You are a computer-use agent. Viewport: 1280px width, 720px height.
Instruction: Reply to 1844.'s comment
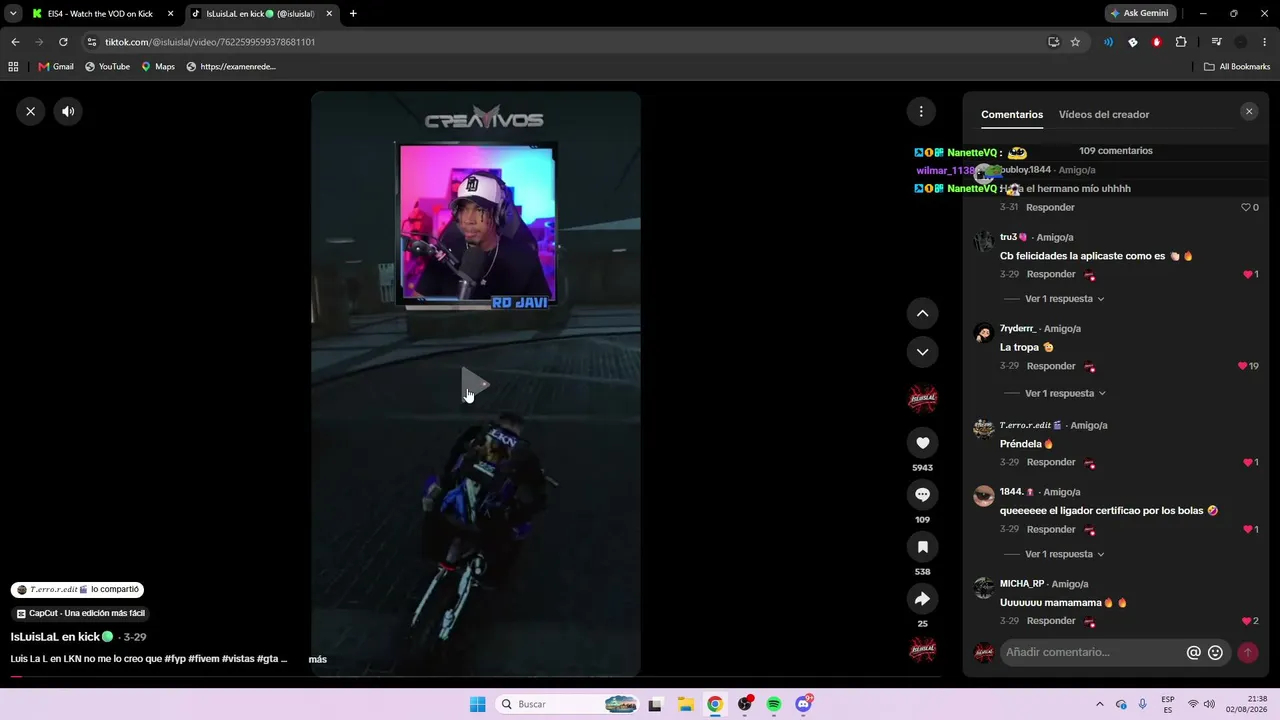coord(1051,529)
